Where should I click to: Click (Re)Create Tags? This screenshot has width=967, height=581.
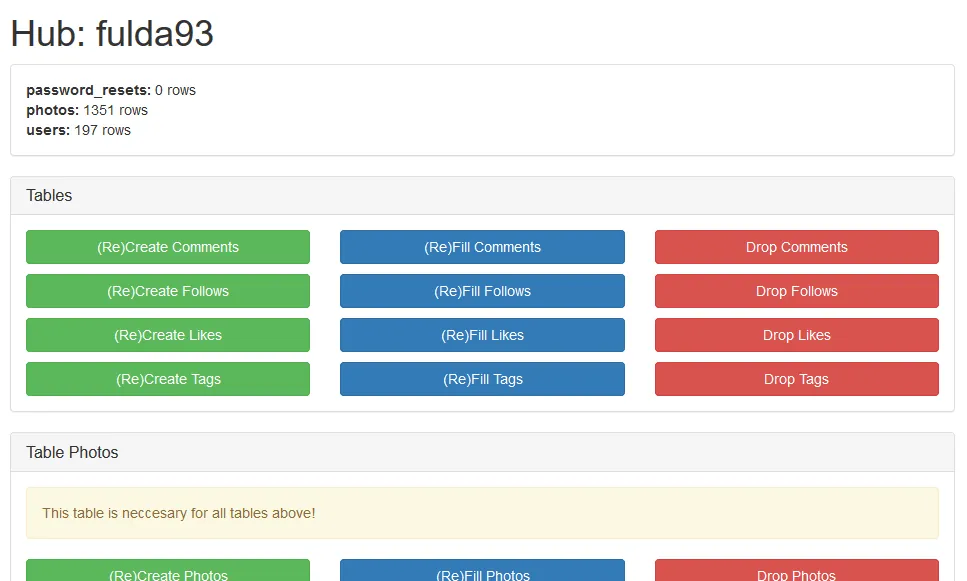tap(168, 379)
